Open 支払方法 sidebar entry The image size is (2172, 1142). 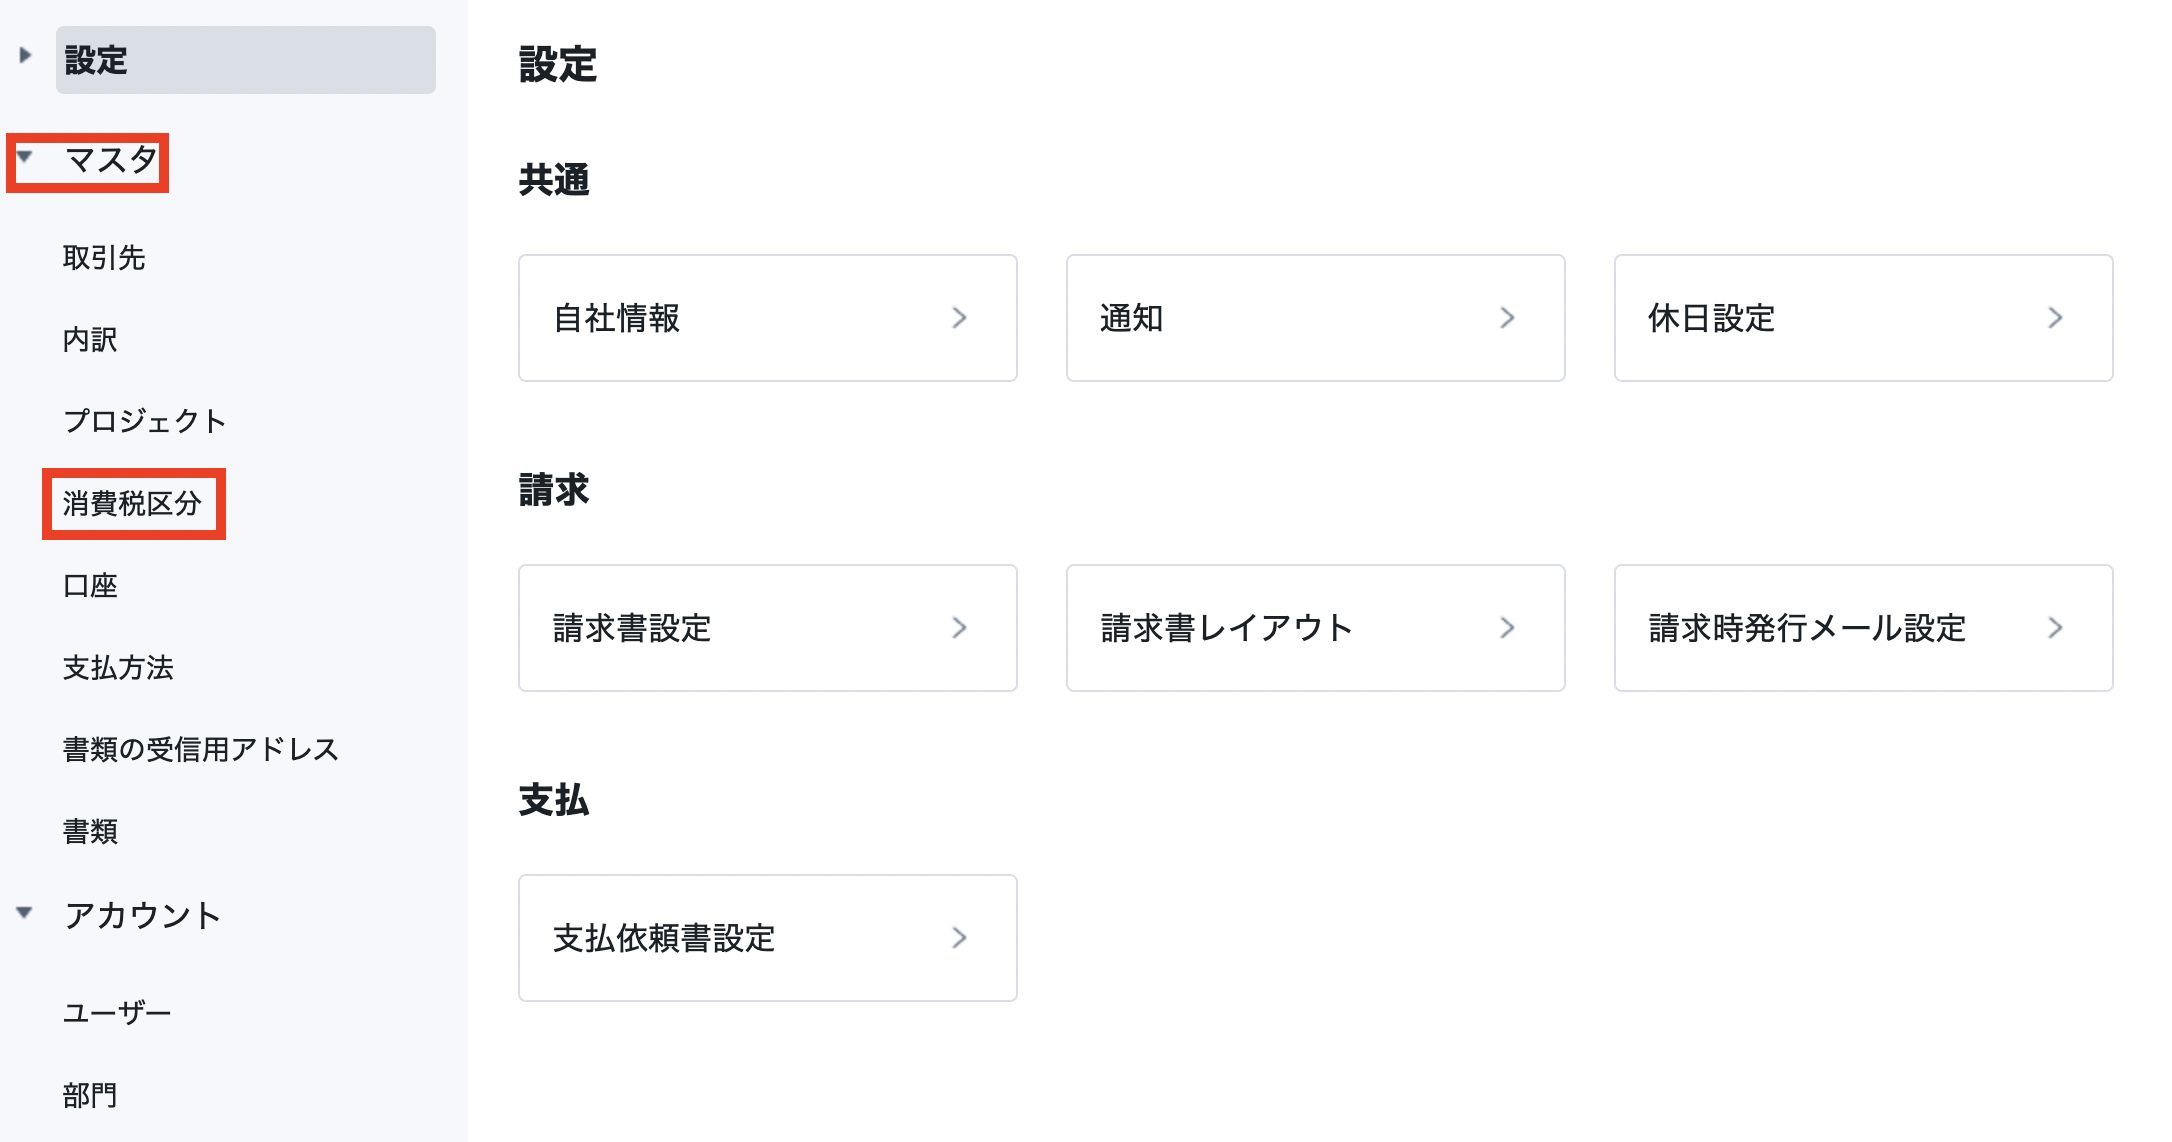click(118, 668)
